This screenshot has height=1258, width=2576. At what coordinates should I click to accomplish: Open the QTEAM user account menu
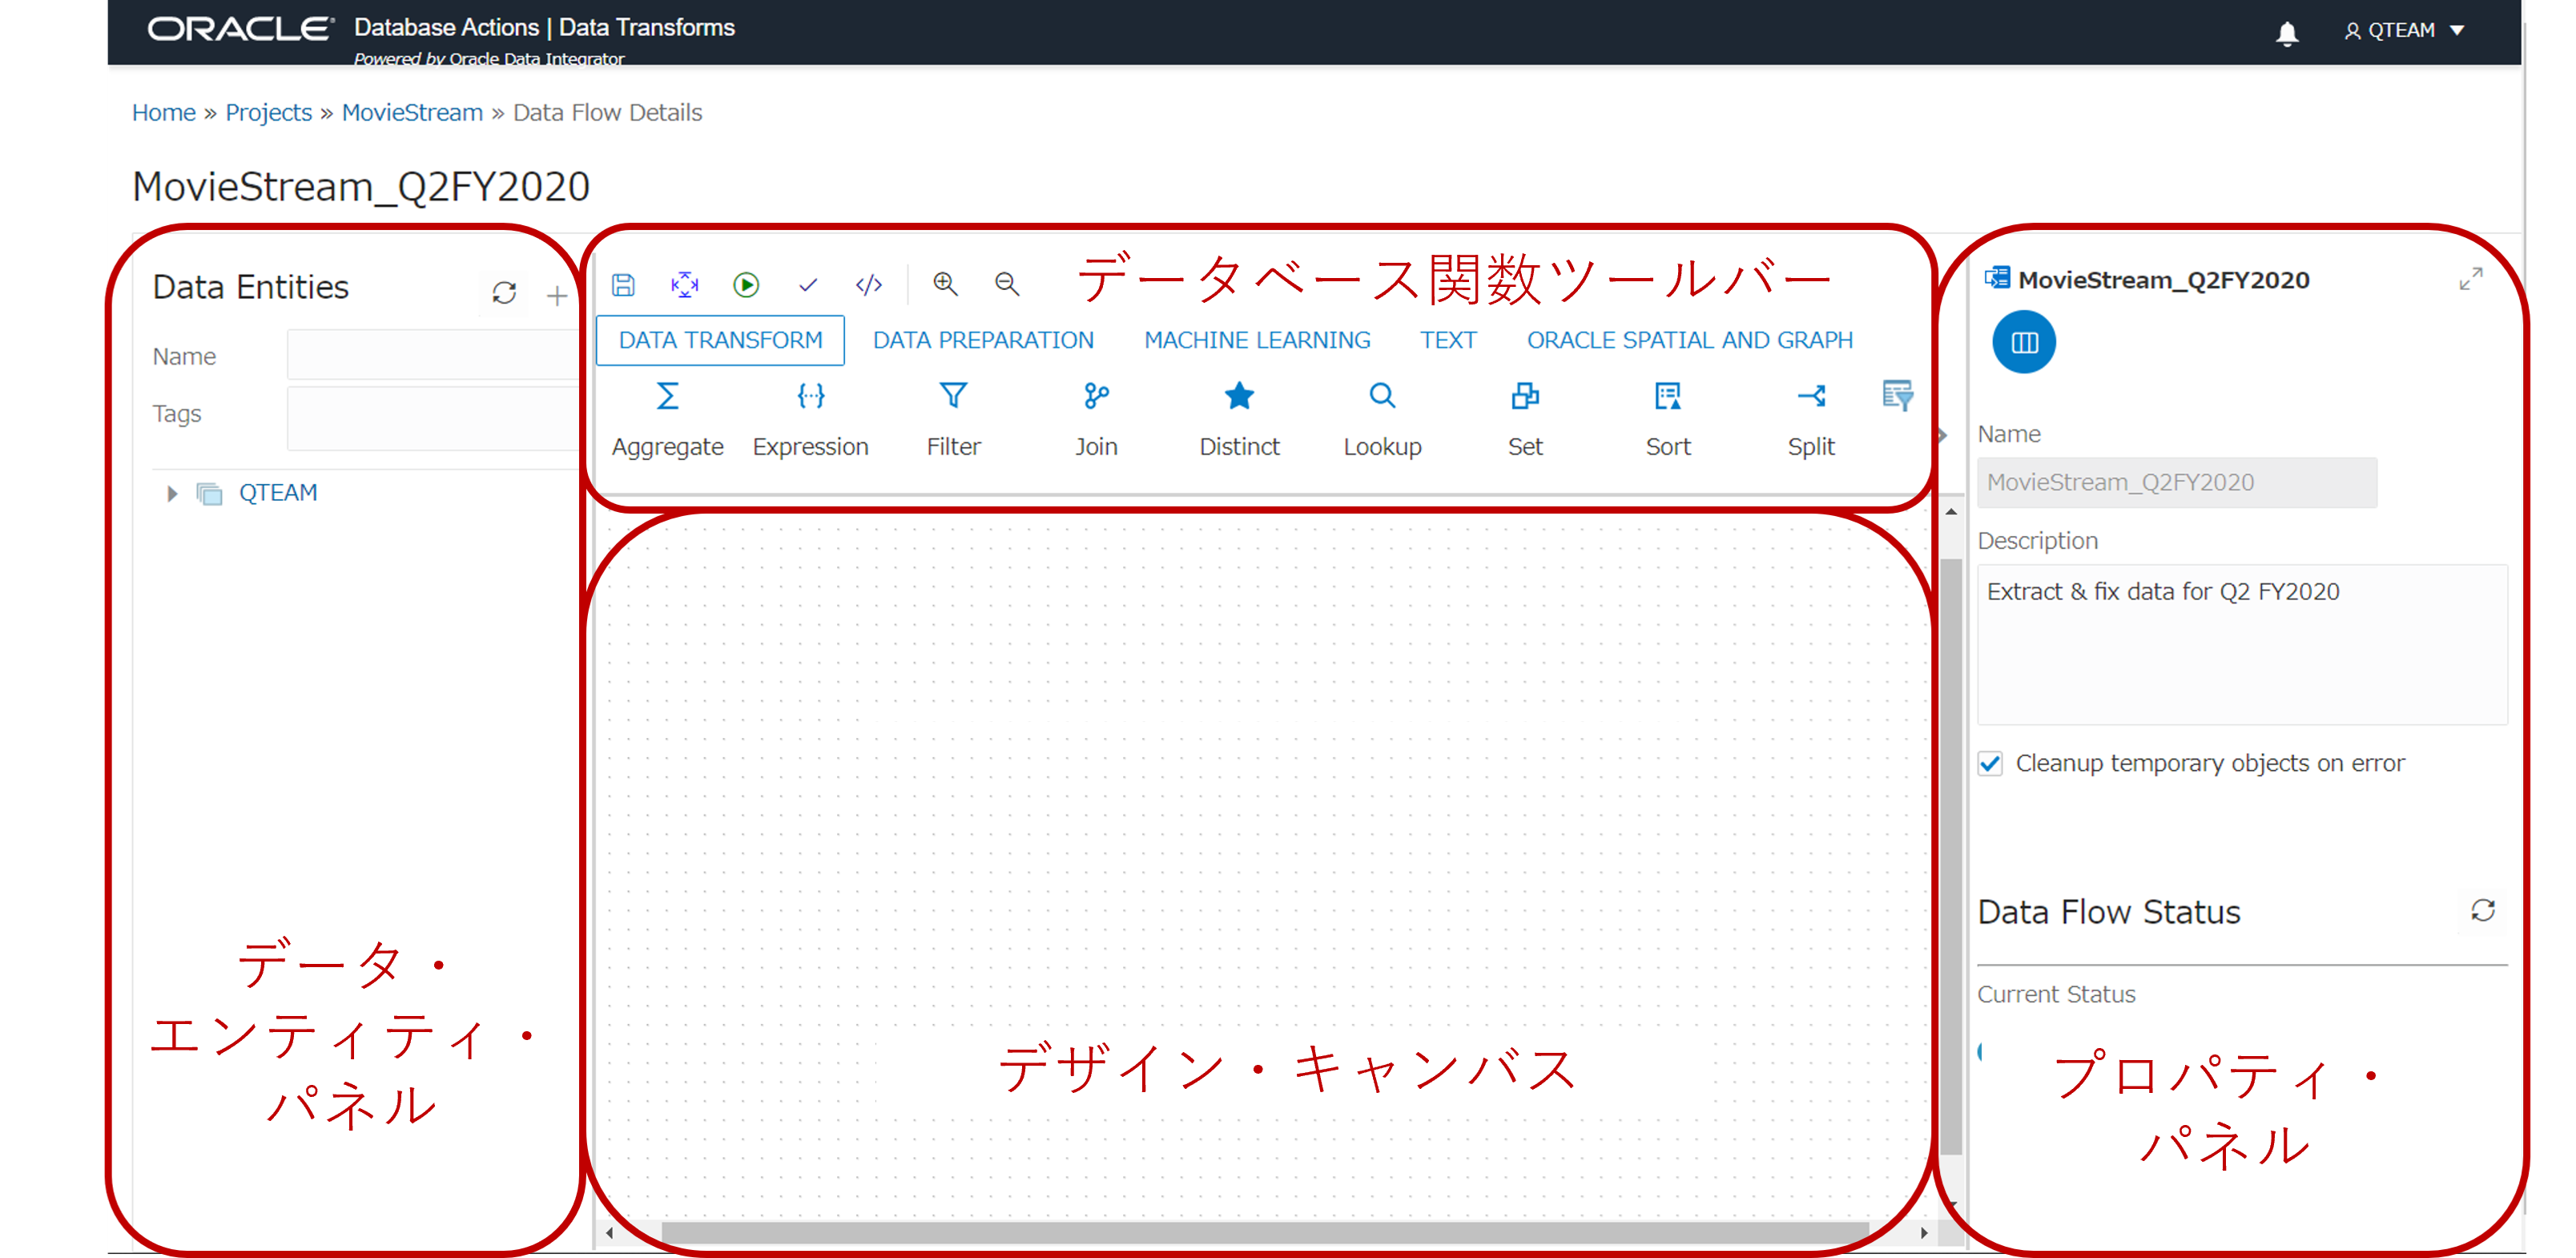(x=2405, y=29)
